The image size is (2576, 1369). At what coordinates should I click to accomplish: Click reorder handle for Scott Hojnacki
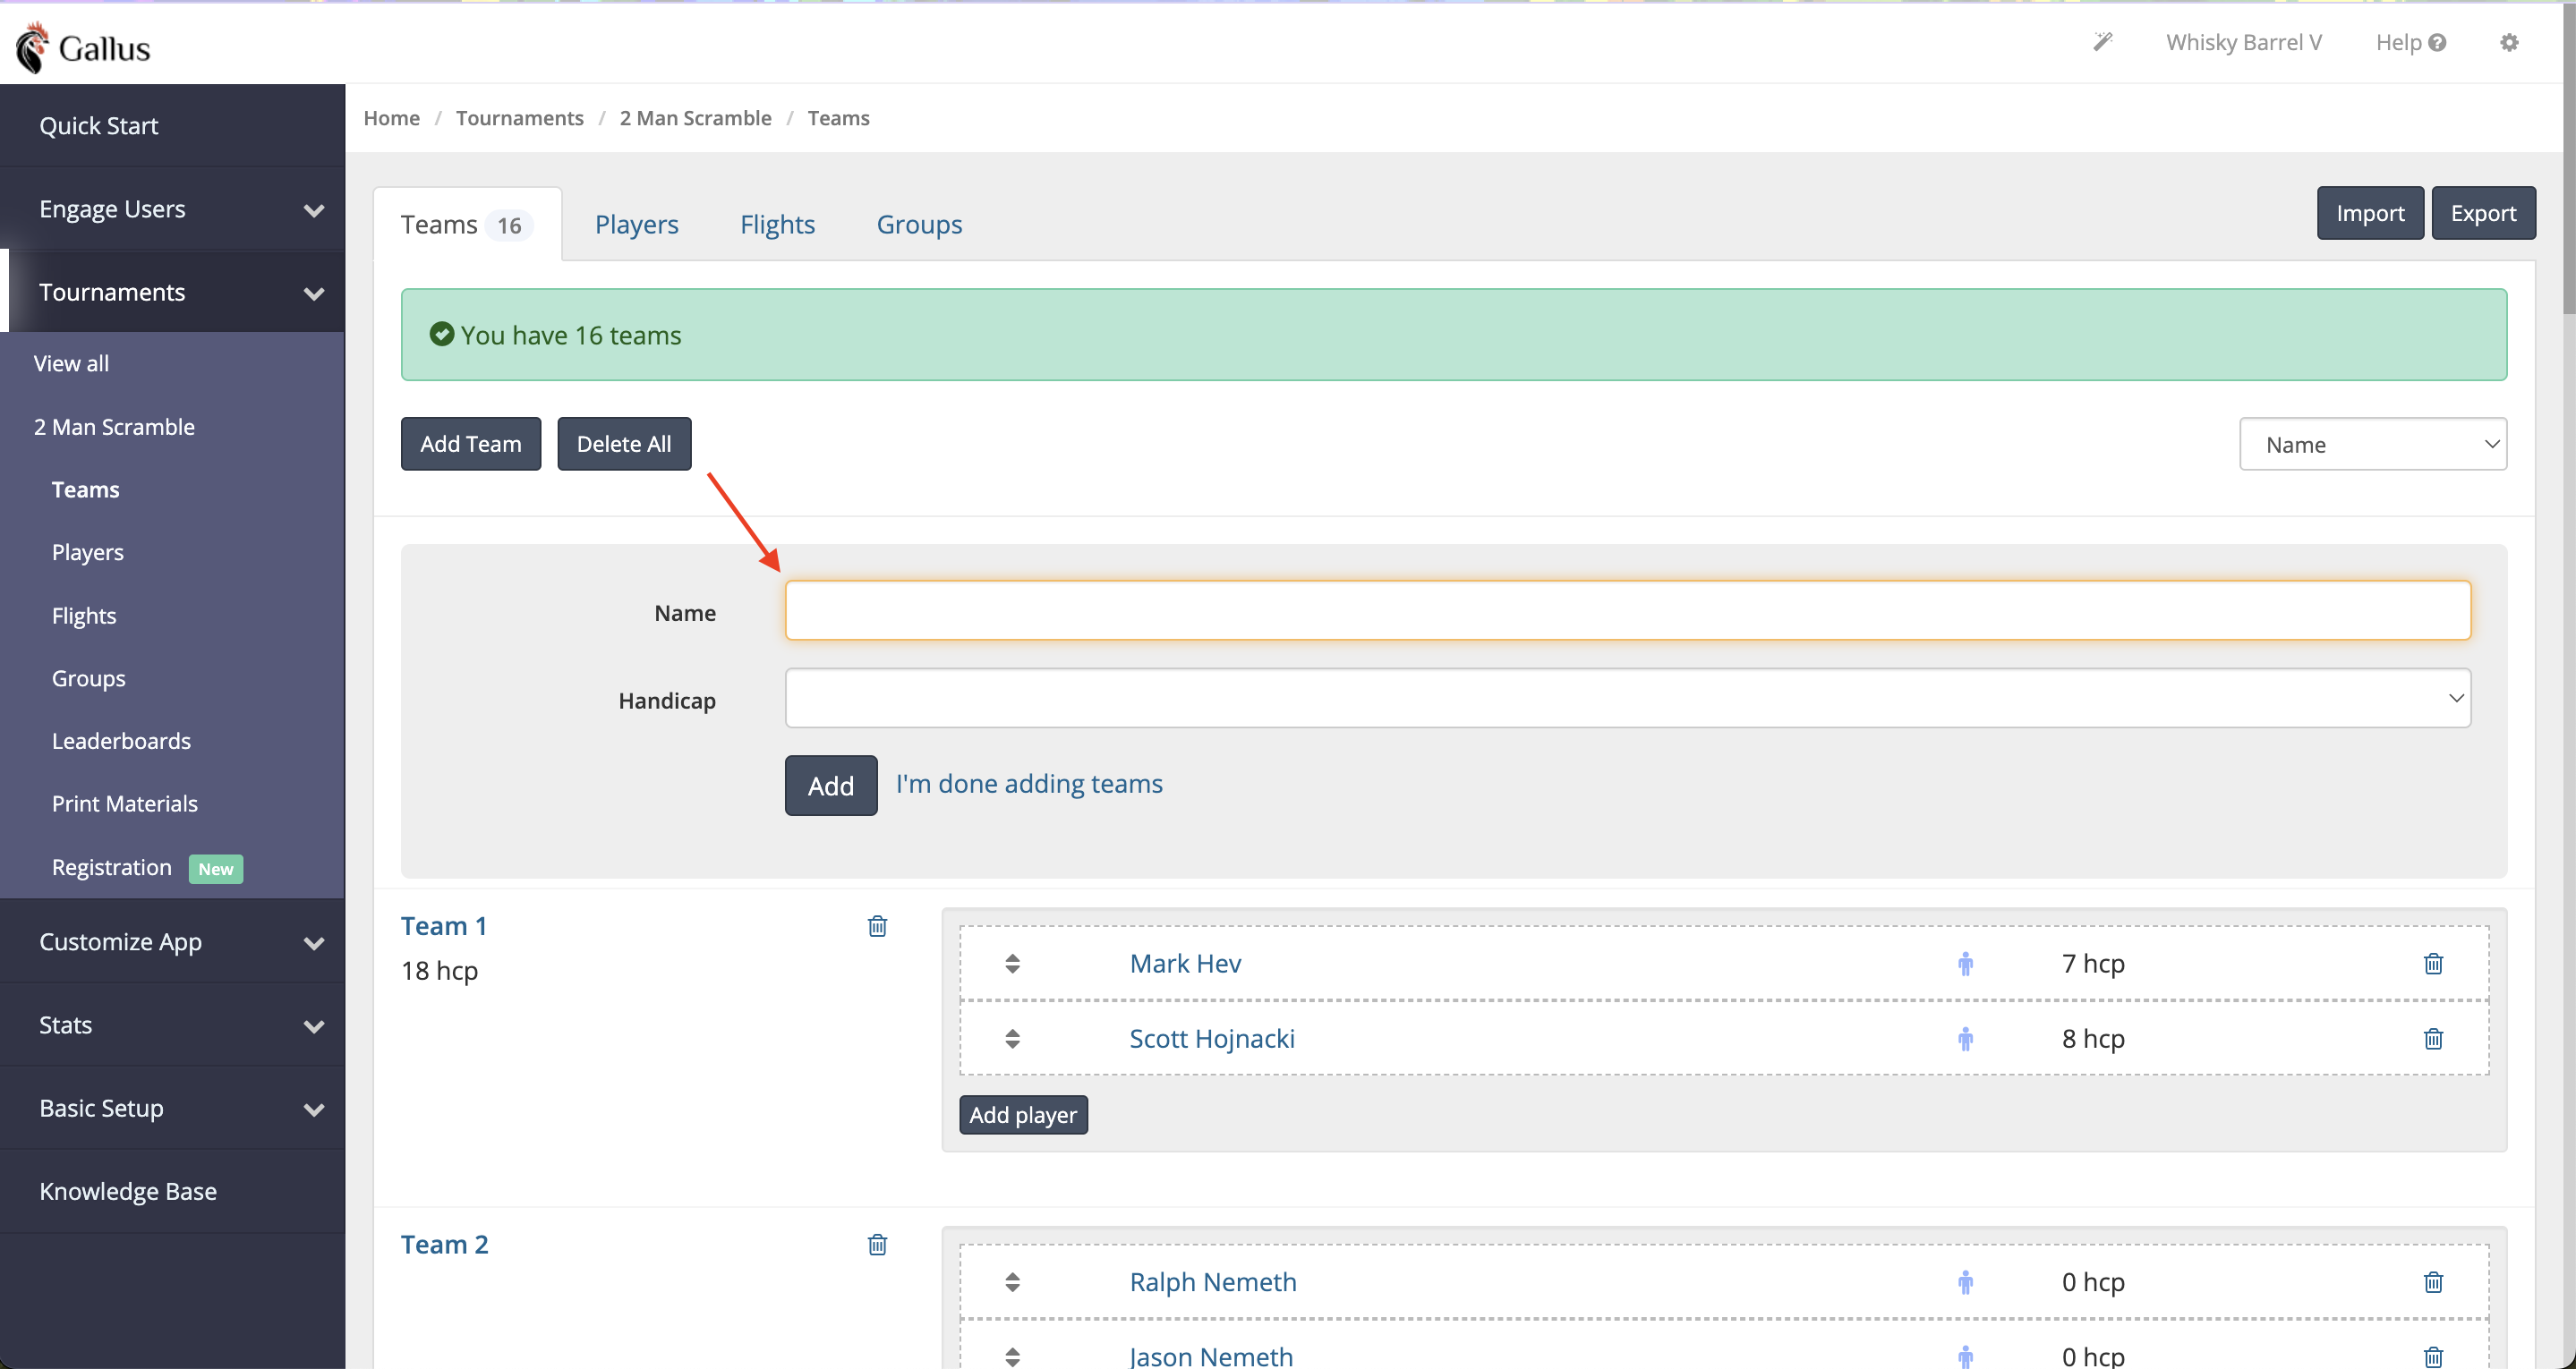coord(1012,1038)
